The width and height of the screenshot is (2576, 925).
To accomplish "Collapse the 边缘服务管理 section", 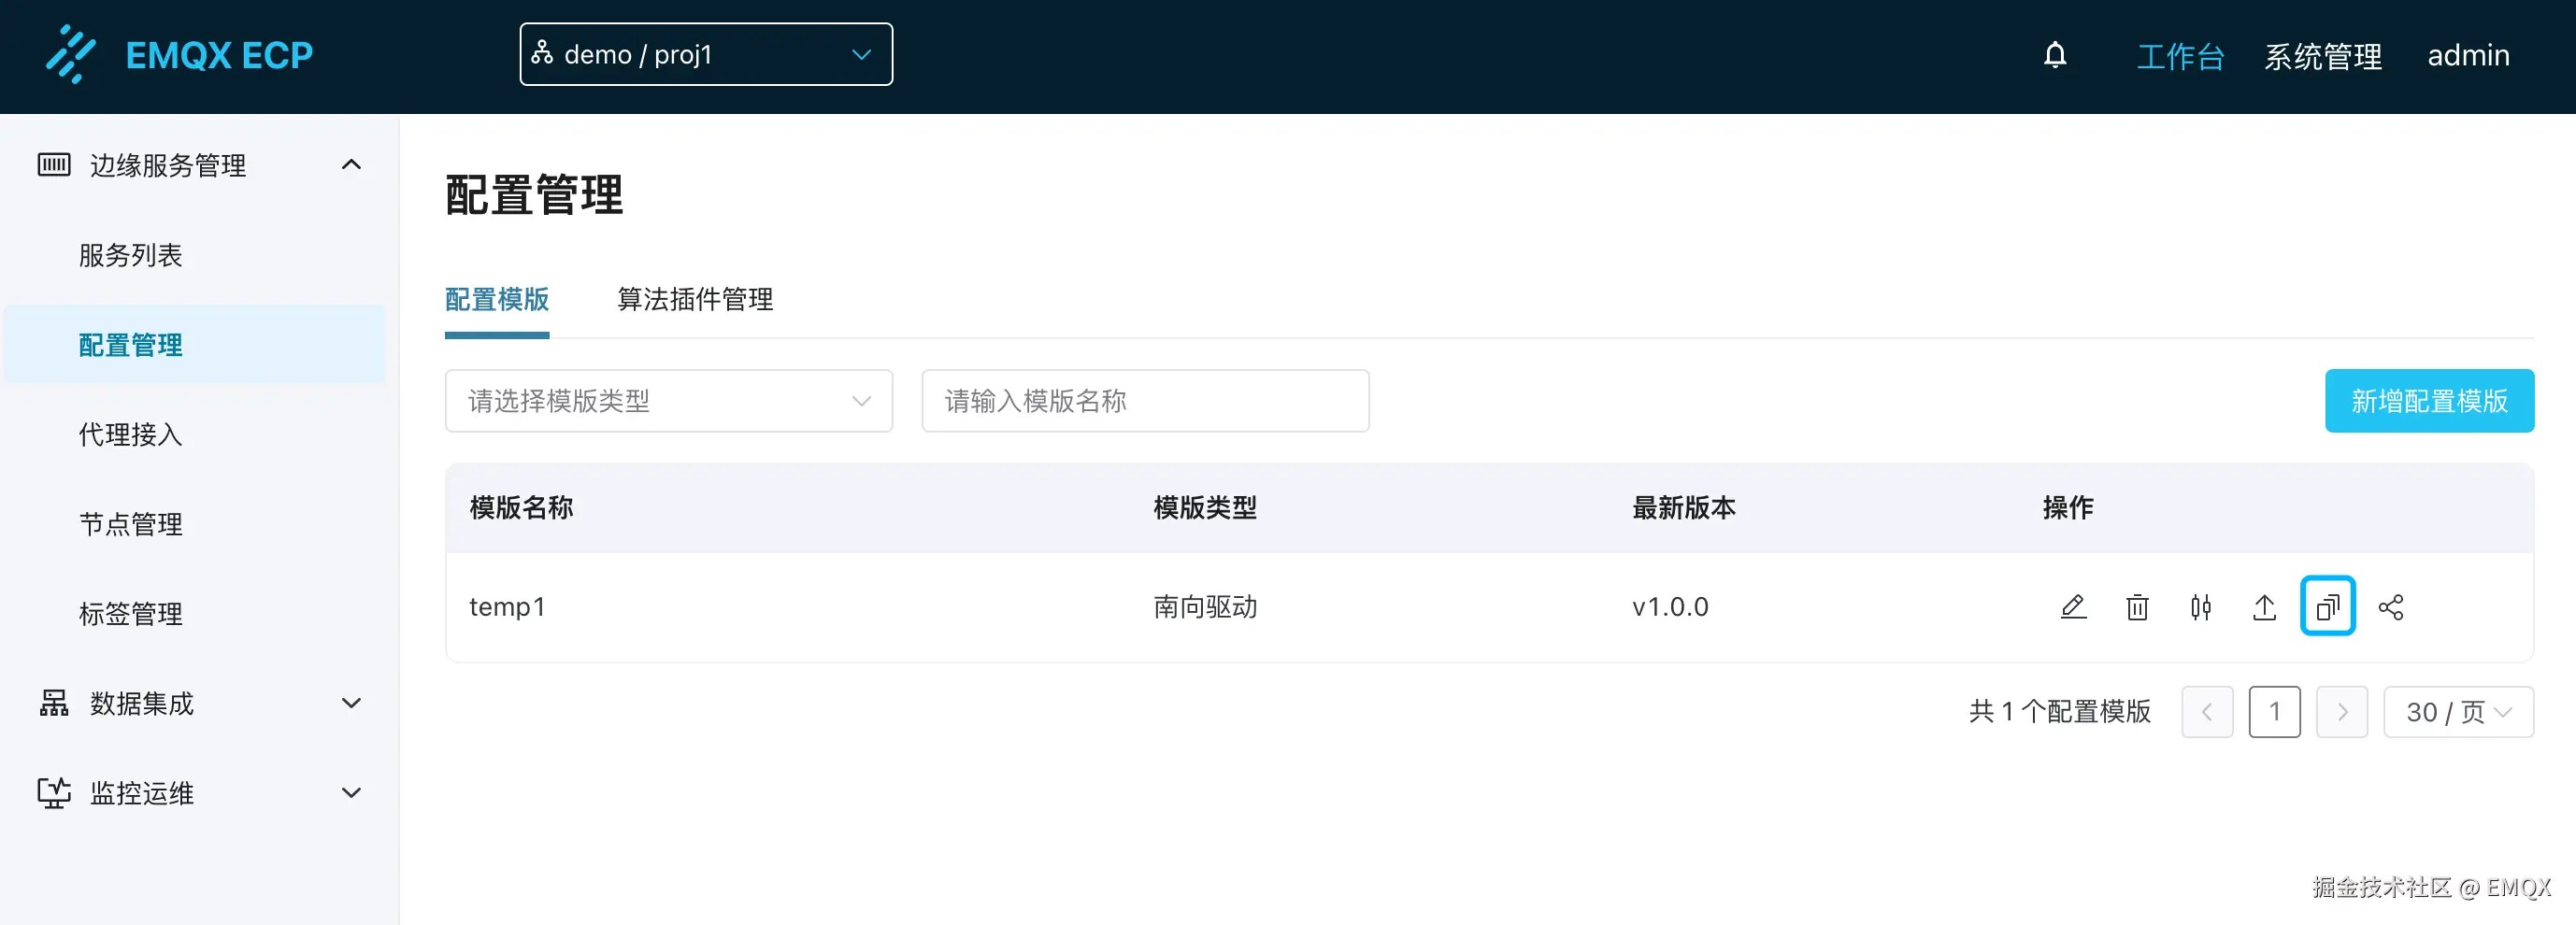I will 350,165.
